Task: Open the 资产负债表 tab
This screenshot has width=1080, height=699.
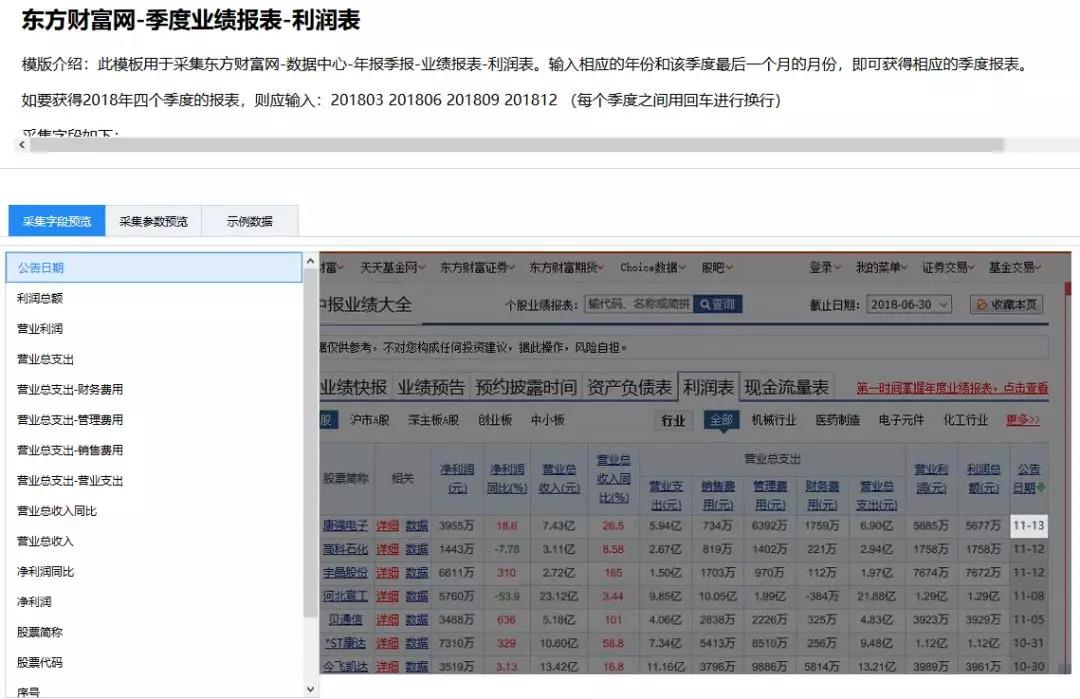Action: (x=629, y=388)
